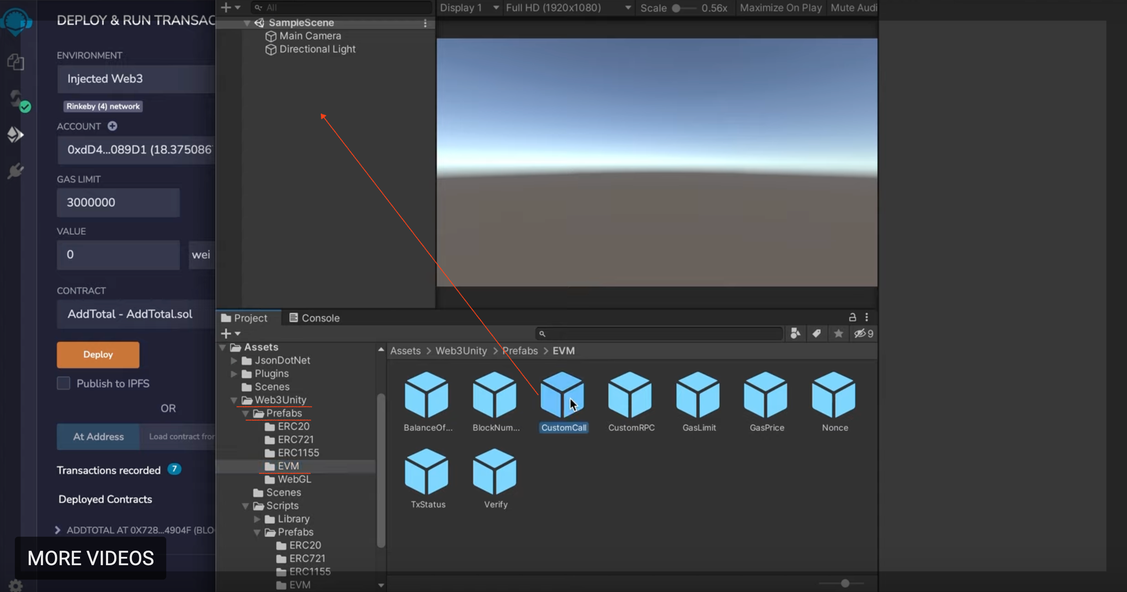This screenshot has height=592, width=1127.
Task: Add a new account with plus icon
Action: [112, 126]
